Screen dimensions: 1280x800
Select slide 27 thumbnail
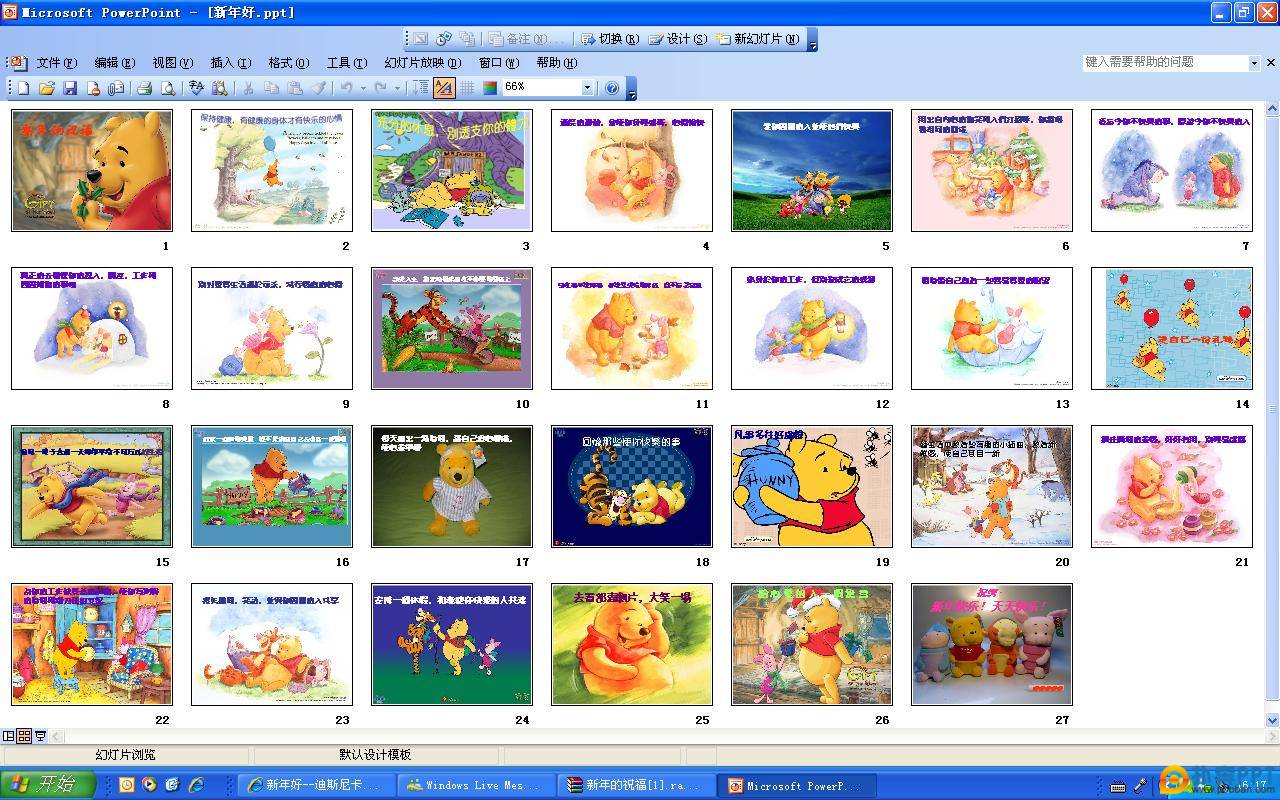click(992, 644)
